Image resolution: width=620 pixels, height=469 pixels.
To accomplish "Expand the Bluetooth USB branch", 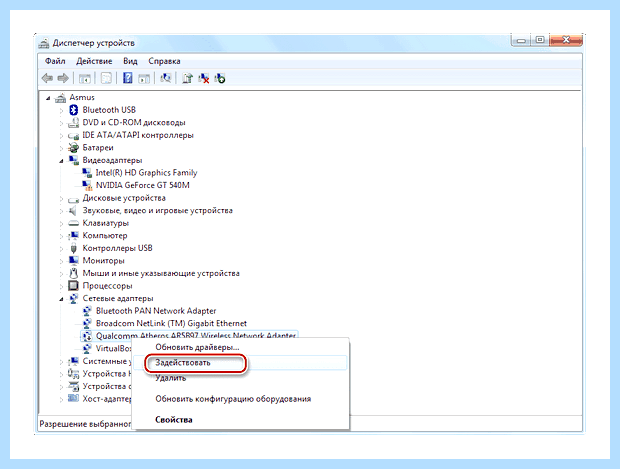I will click(x=61, y=110).
